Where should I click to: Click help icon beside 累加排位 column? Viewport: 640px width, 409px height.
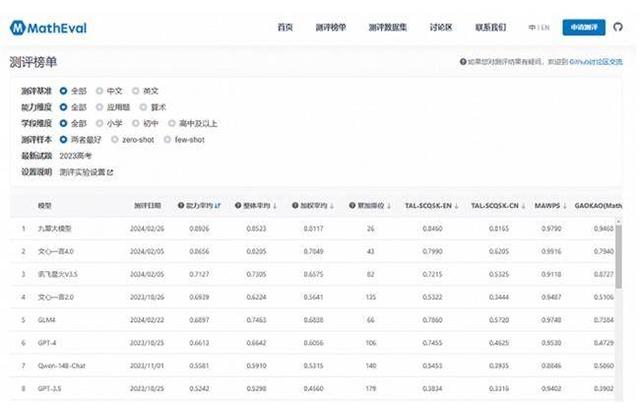click(351, 205)
